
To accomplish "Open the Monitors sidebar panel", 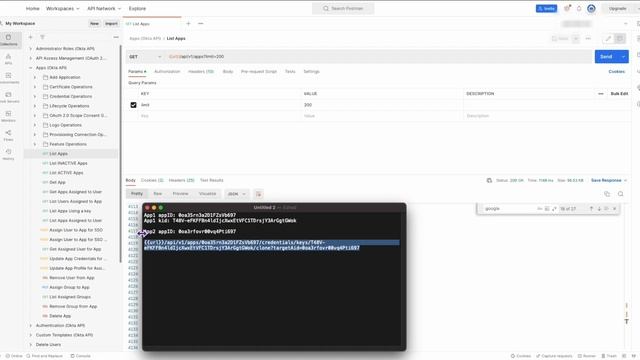I will pos(9,116).
